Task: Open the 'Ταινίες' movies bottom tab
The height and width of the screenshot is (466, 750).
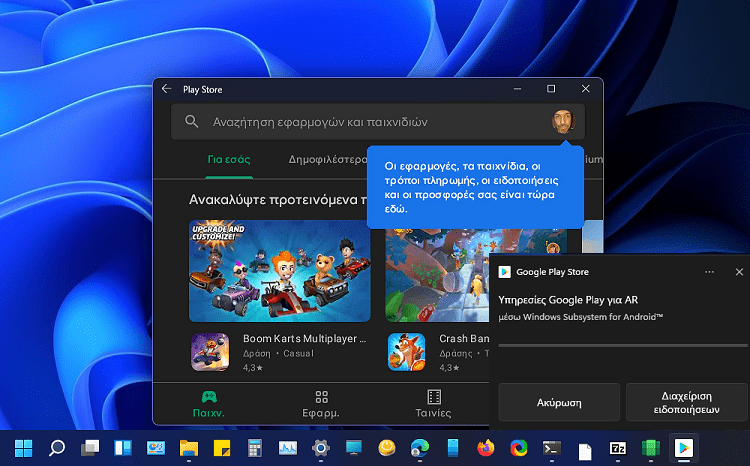Action: click(x=433, y=404)
